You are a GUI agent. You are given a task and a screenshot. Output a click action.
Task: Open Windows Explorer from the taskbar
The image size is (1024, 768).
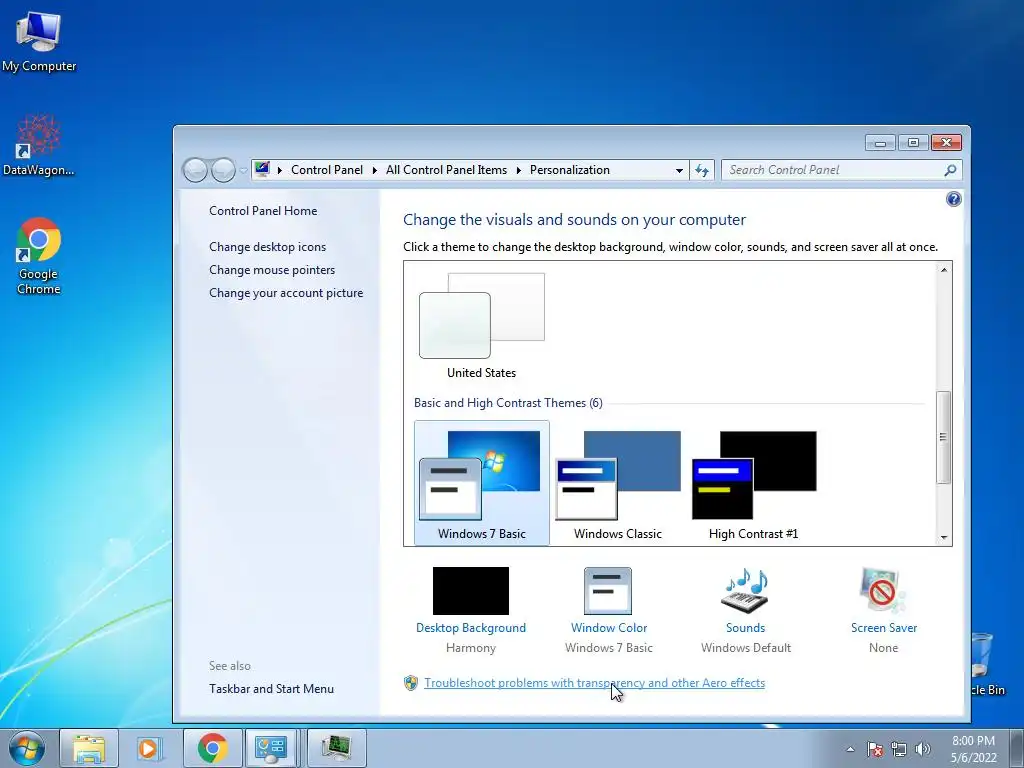pos(89,748)
